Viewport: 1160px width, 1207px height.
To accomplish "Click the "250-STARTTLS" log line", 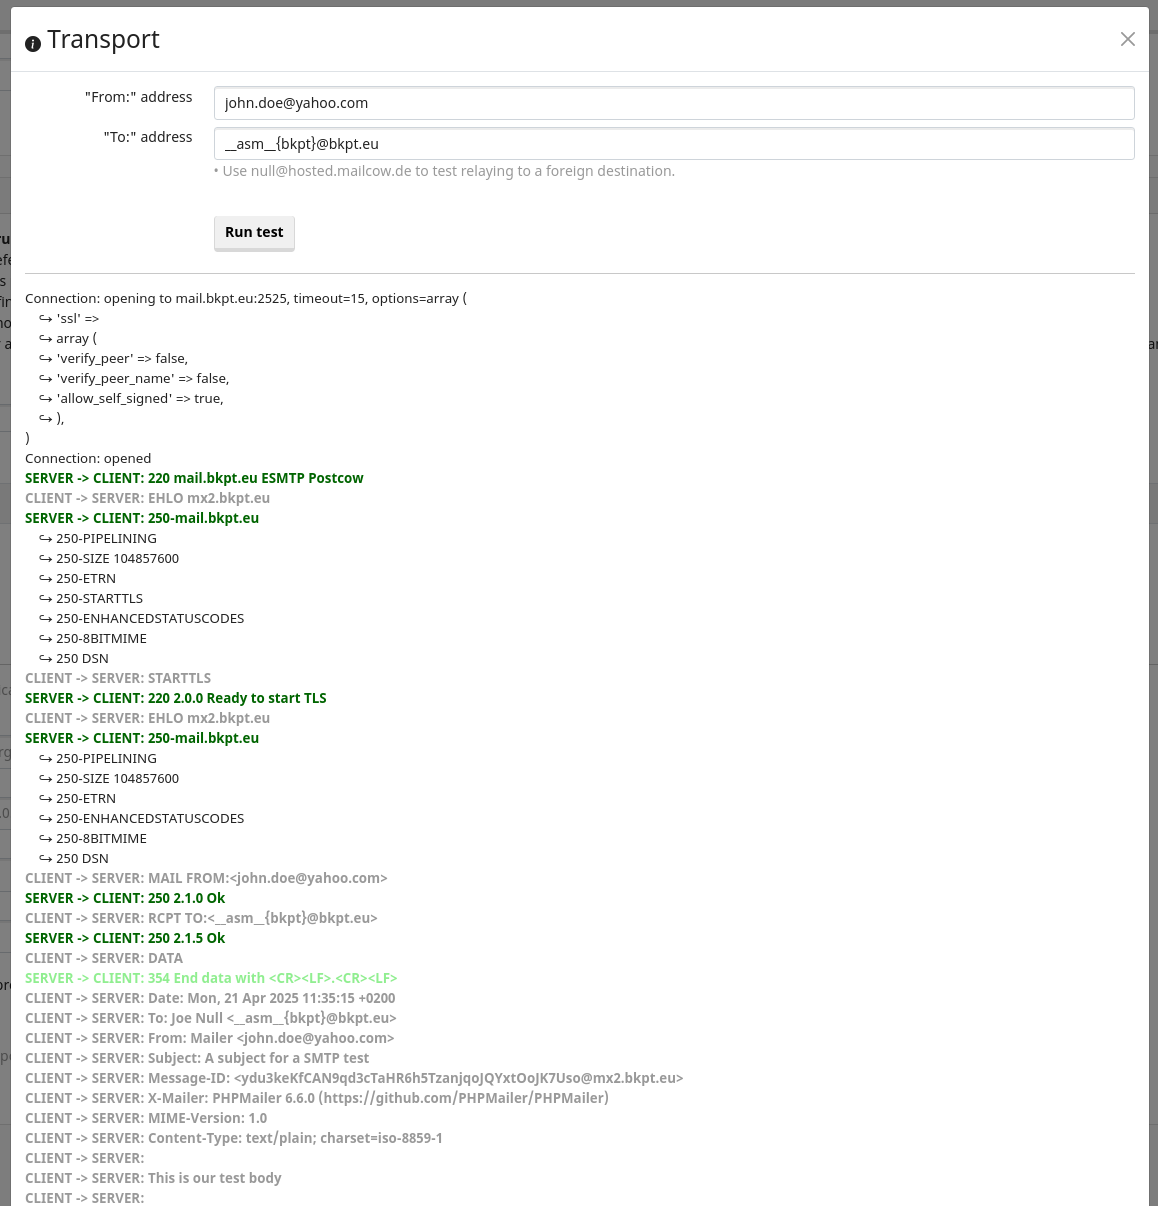I will tap(91, 598).
